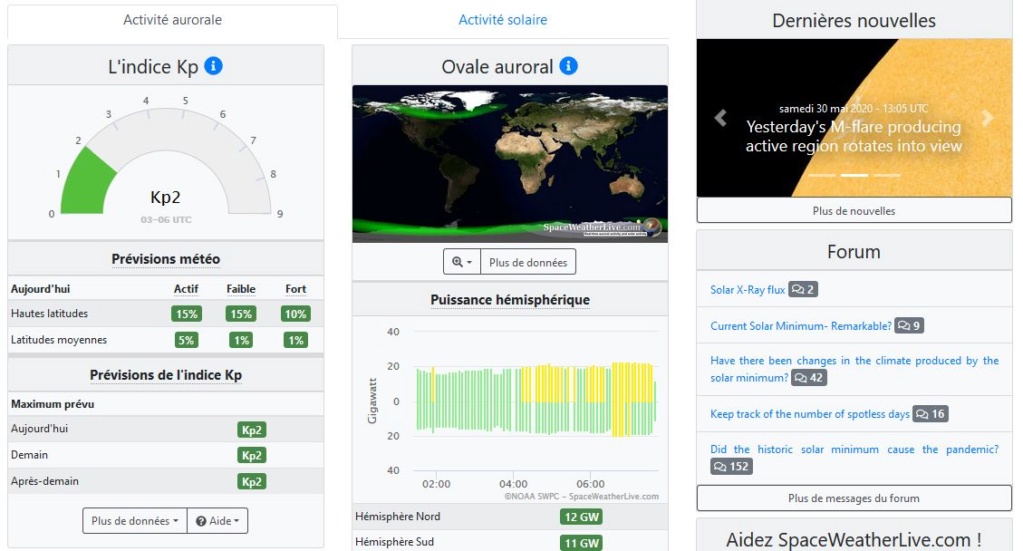Open the M-flare active region news headline

tap(853, 136)
